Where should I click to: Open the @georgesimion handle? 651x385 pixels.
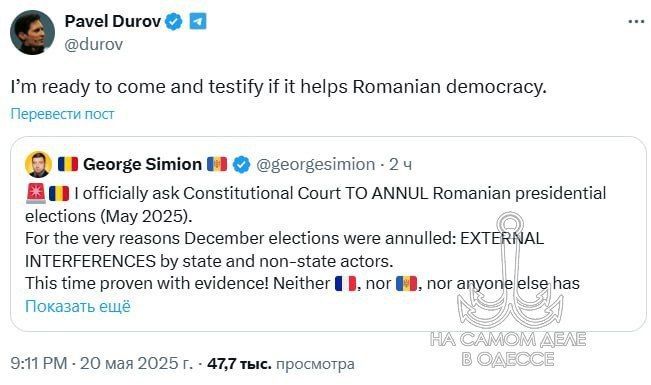pos(316,164)
